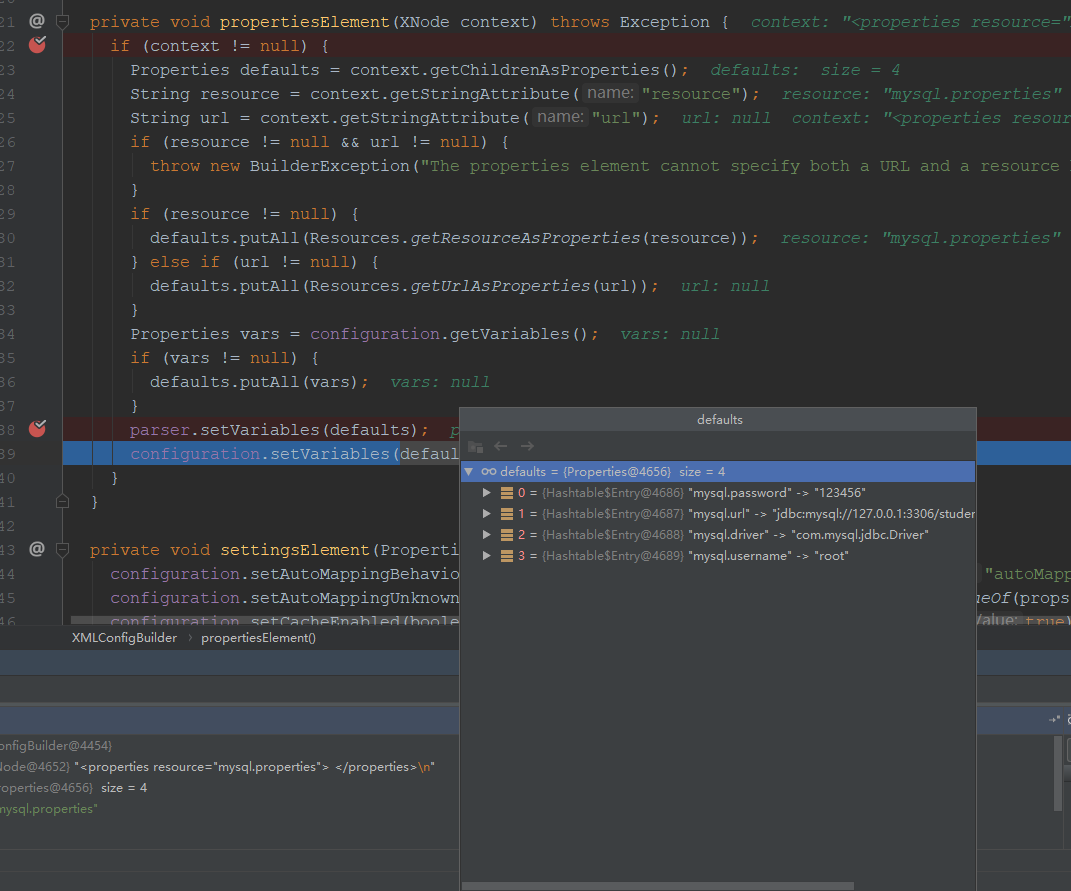1071x891 pixels.
Task: Click getResourceAsProperties method call
Action: tap(525, 238)
